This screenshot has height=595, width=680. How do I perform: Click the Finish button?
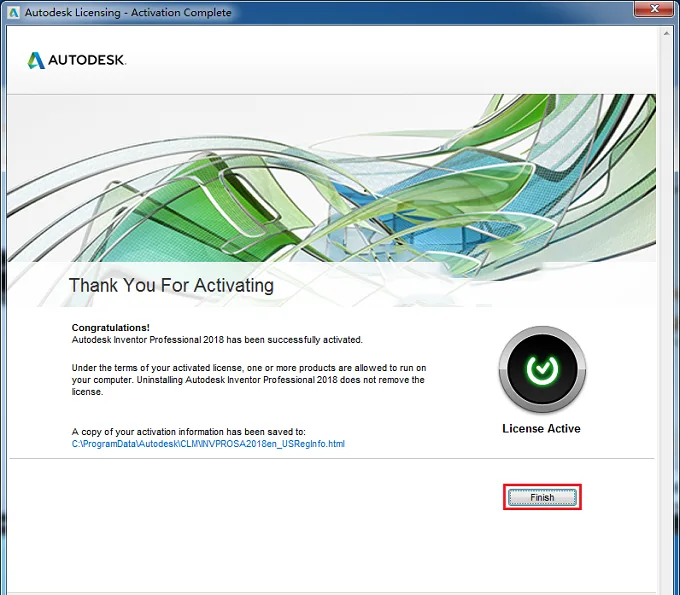tap(542, 497)
